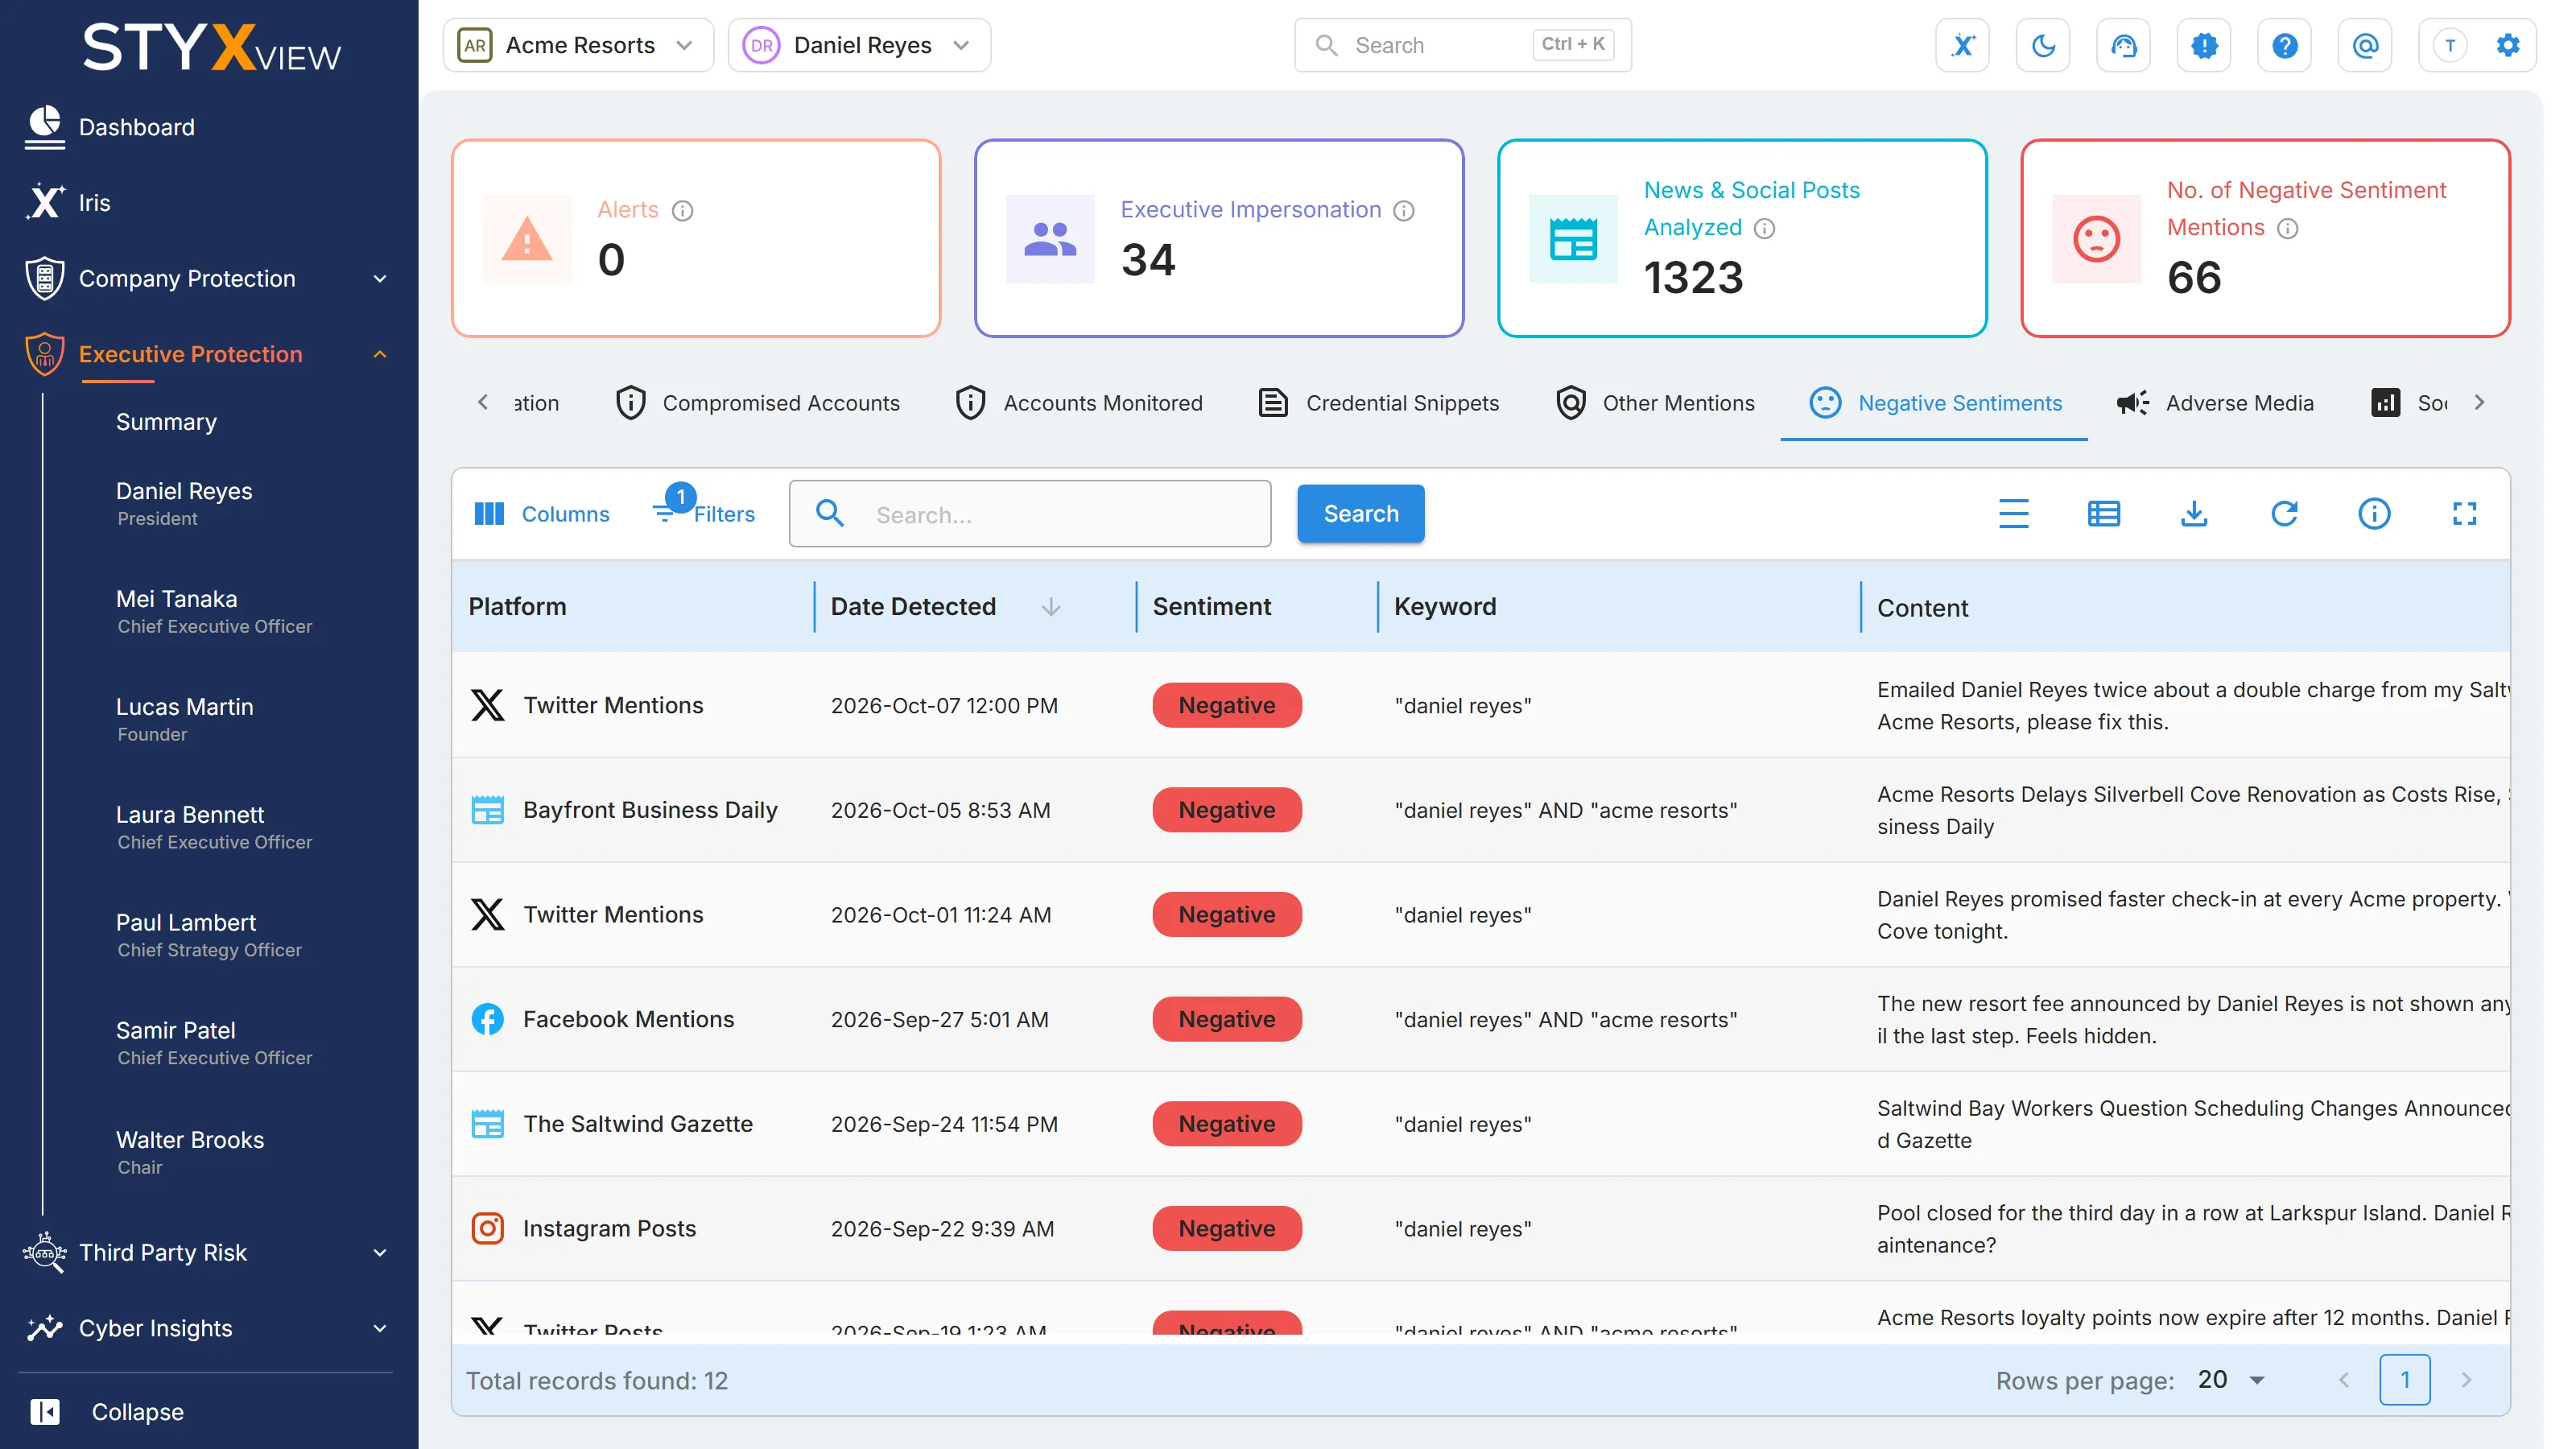Open Other Mentions tab

tap(1655, 403)
